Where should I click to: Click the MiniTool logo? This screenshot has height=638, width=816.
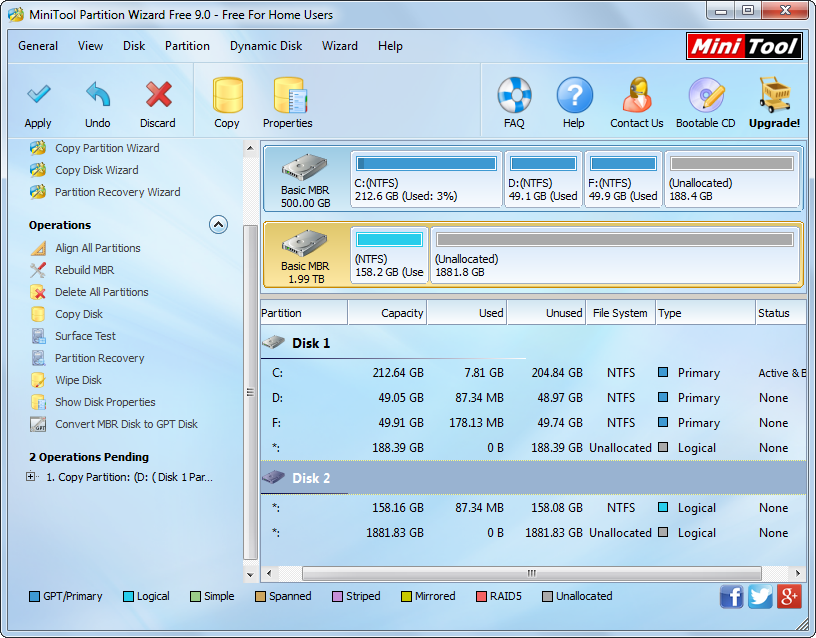744,46
